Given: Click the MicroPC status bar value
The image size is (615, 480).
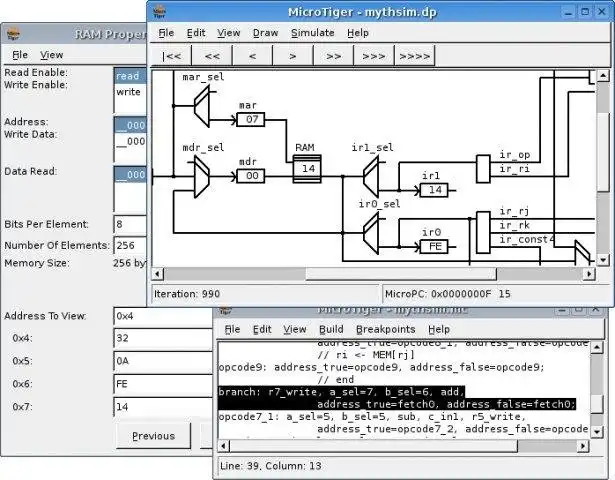Looking at the screenshot, I should pyautogui.click(x=448, y=294).
